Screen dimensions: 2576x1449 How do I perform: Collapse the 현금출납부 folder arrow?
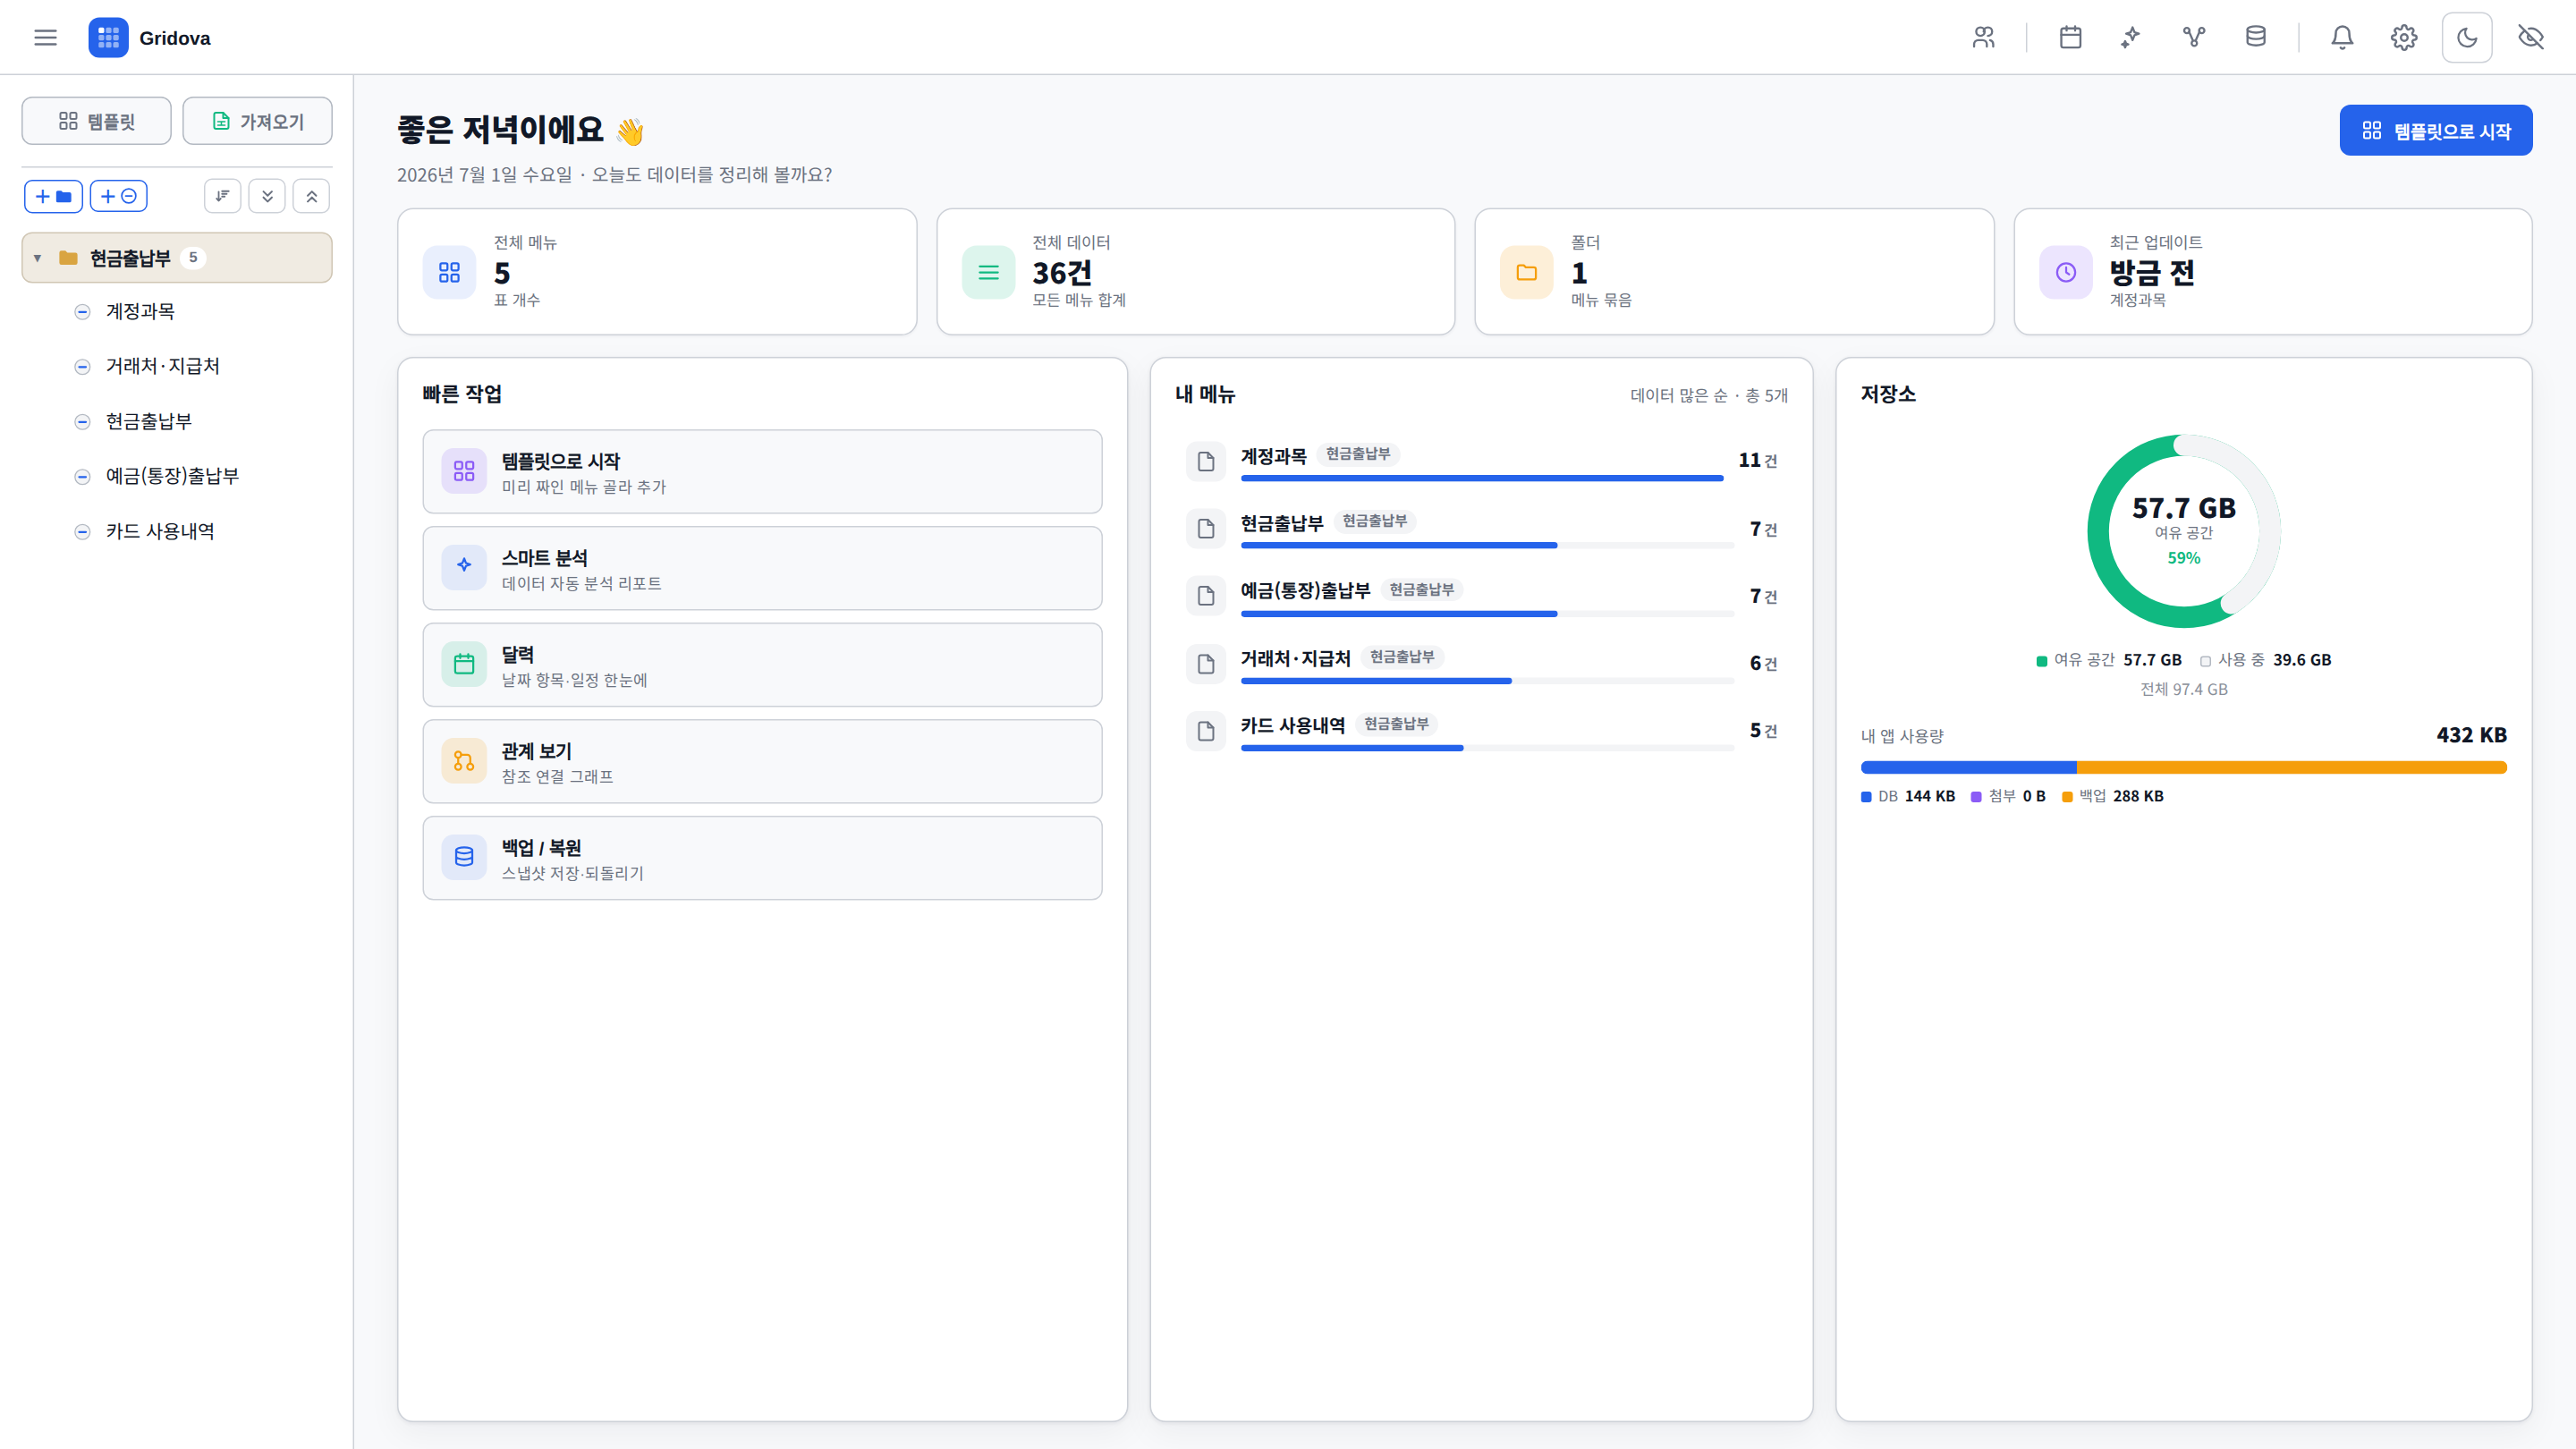[x=38, y=258]
